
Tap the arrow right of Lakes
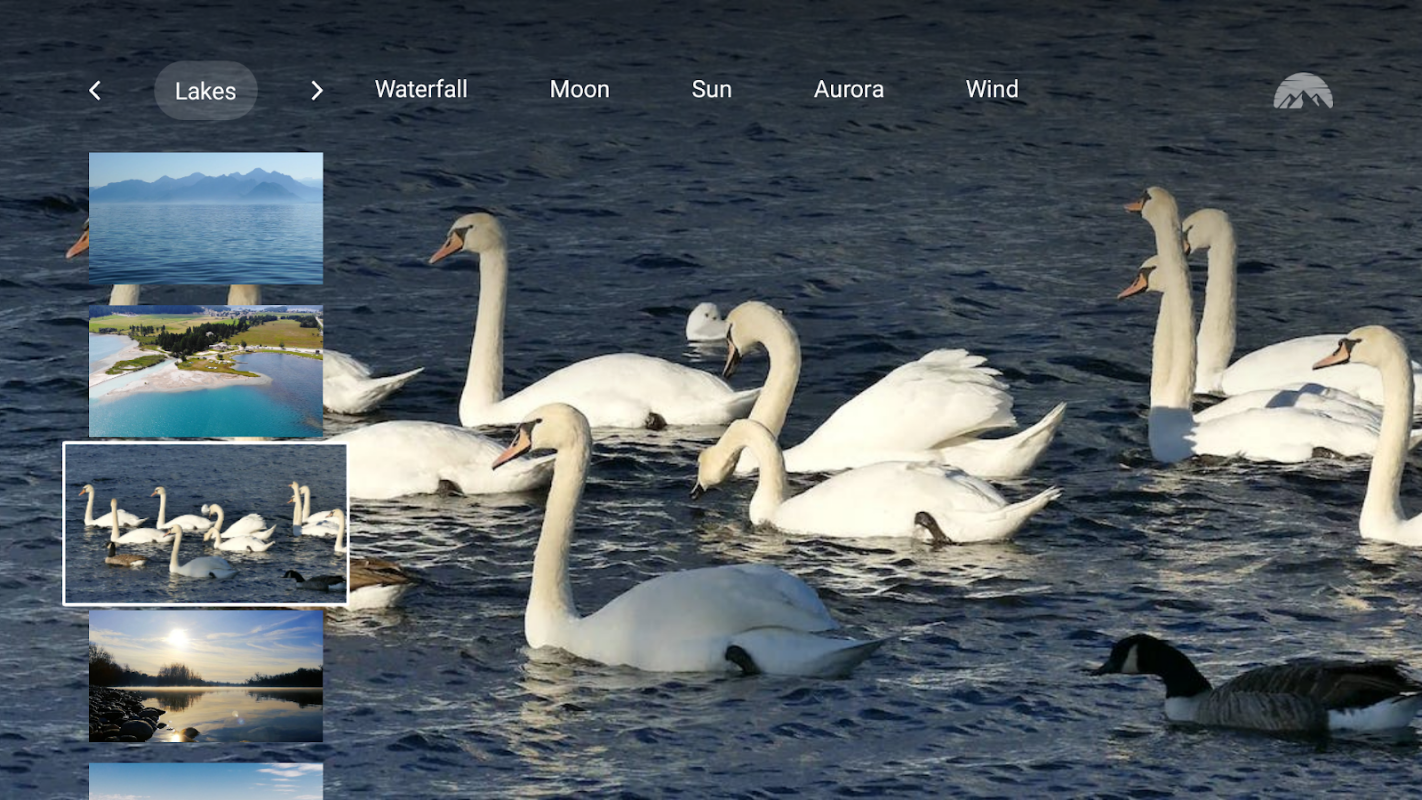pyautogui.click(x=317, y=91)
